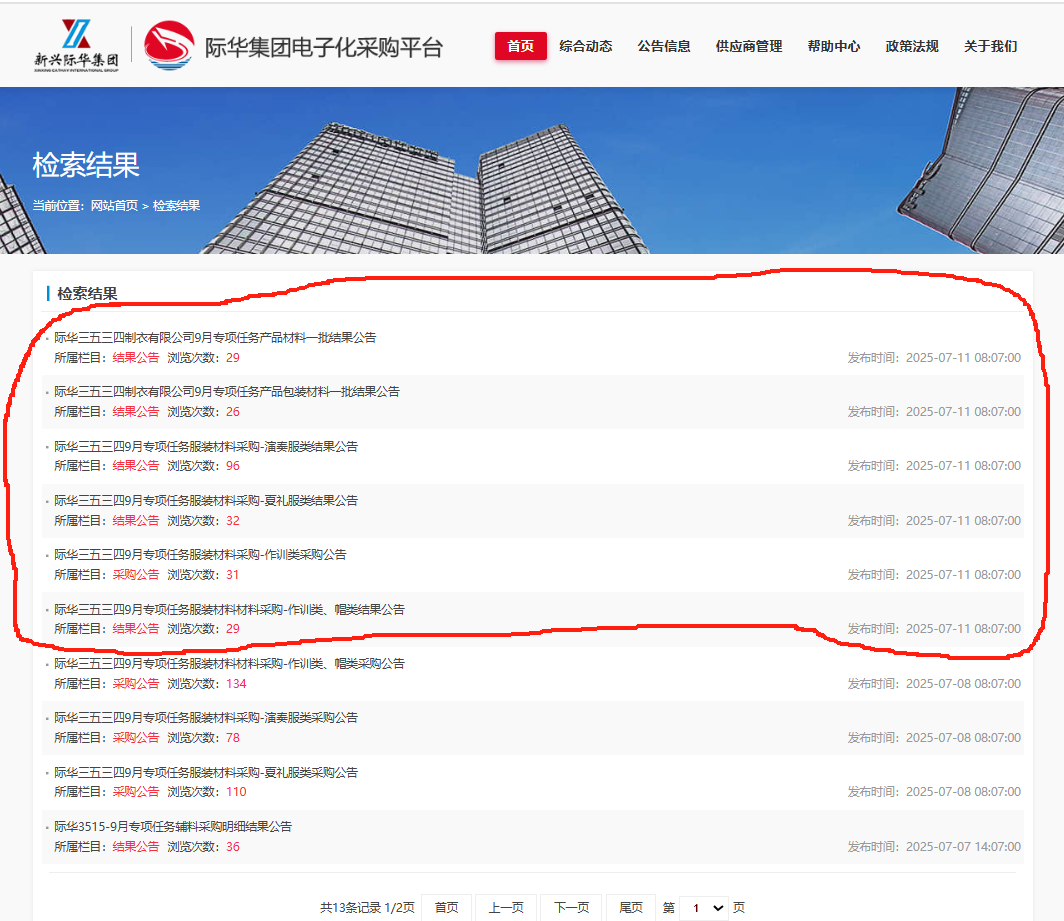
Task: Open 服装材料采购-作训类采购公告
Action: (200, 555)
